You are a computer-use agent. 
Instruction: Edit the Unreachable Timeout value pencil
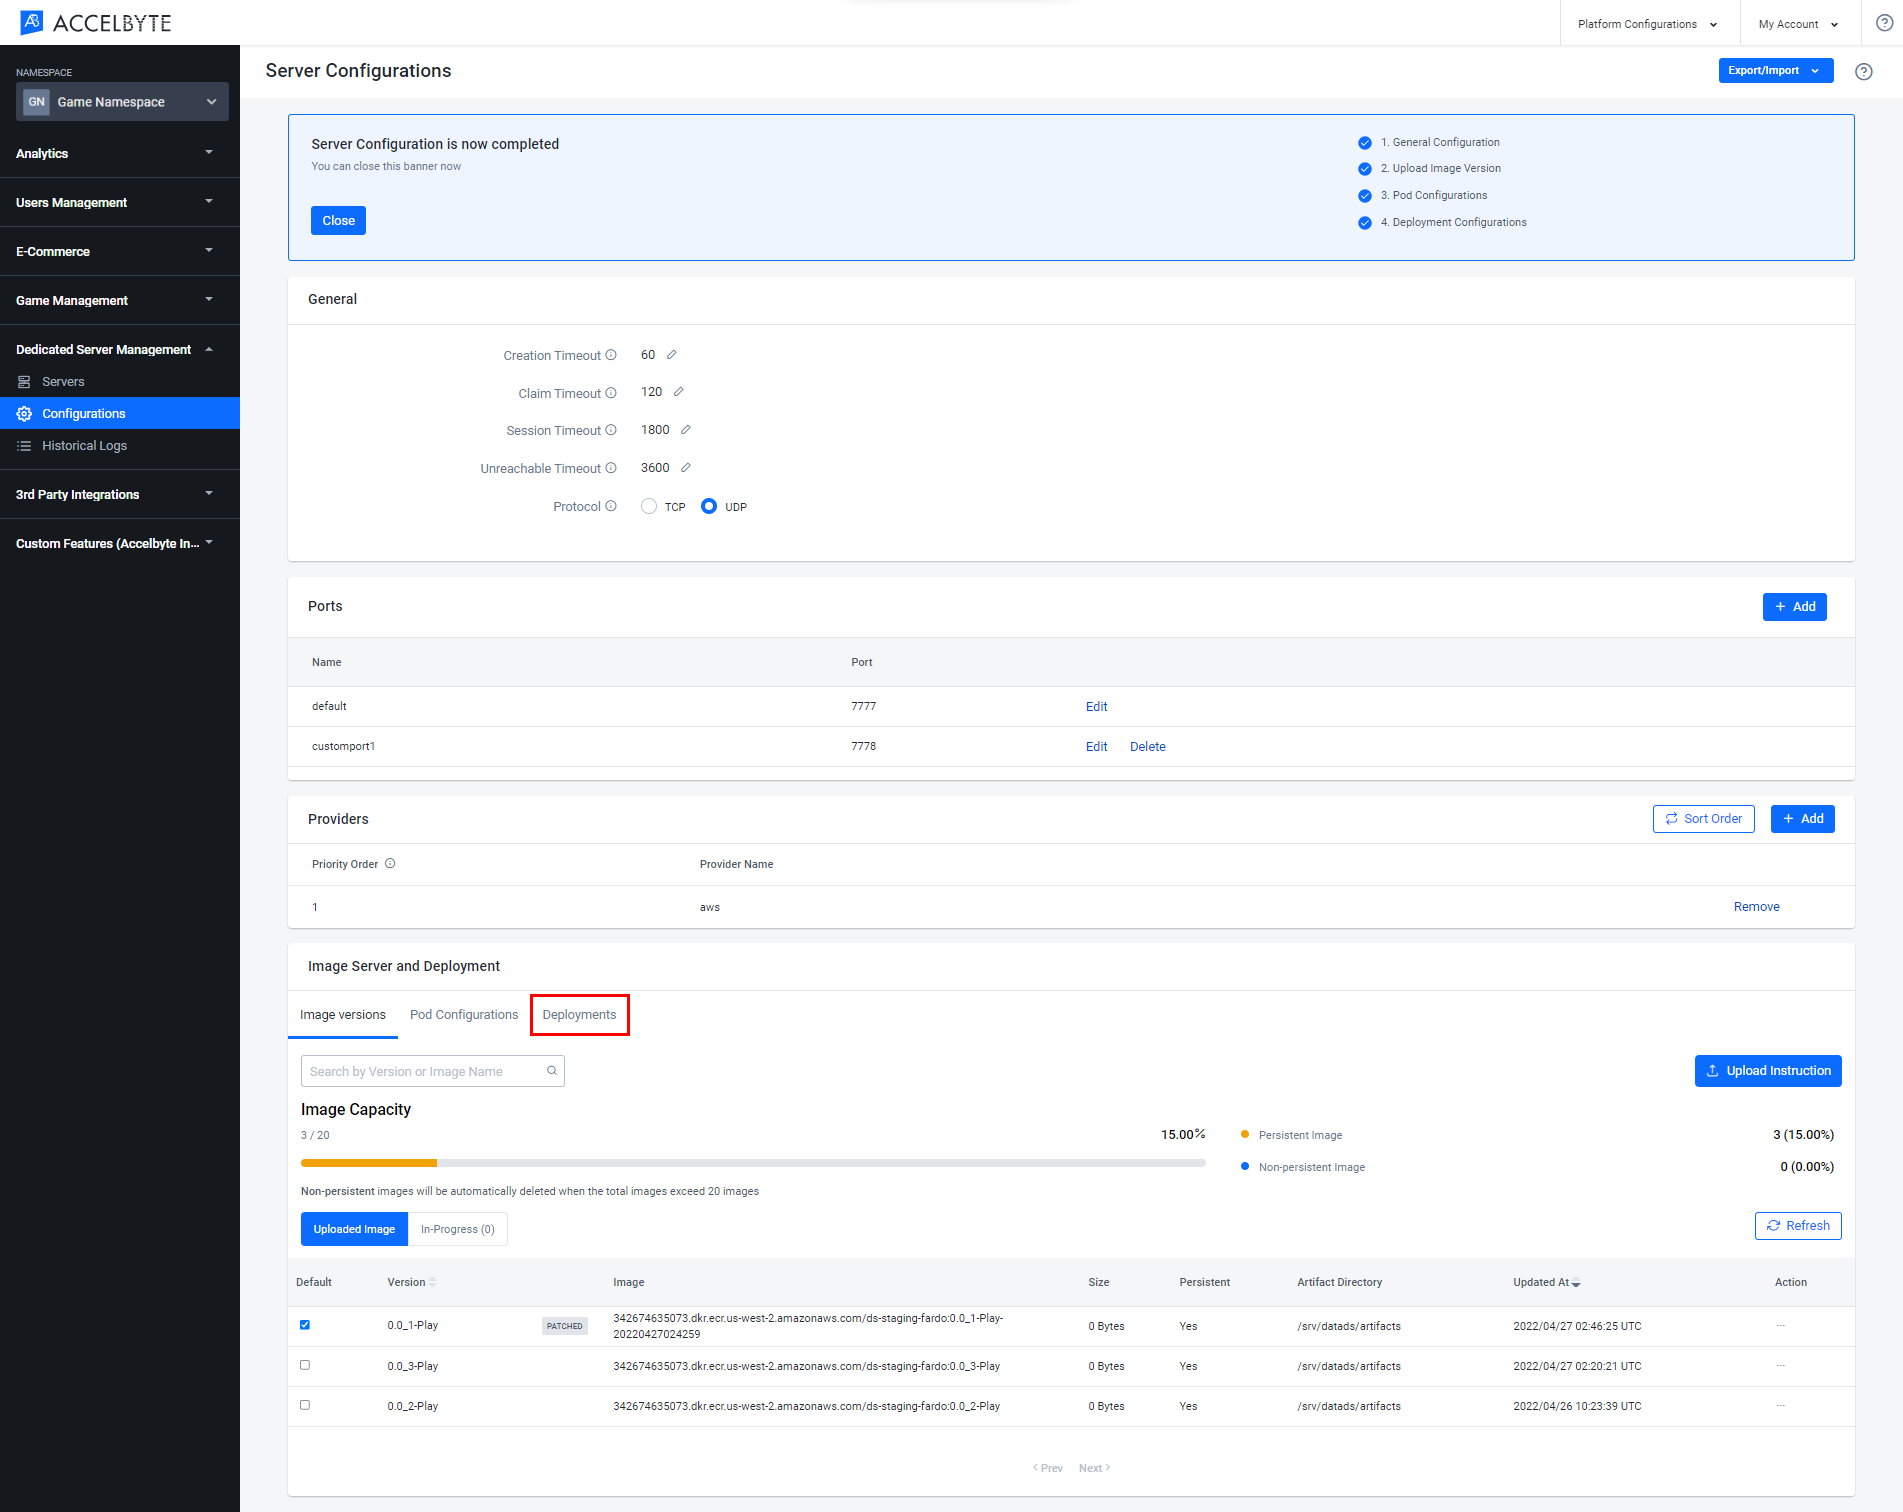point(686,468)
